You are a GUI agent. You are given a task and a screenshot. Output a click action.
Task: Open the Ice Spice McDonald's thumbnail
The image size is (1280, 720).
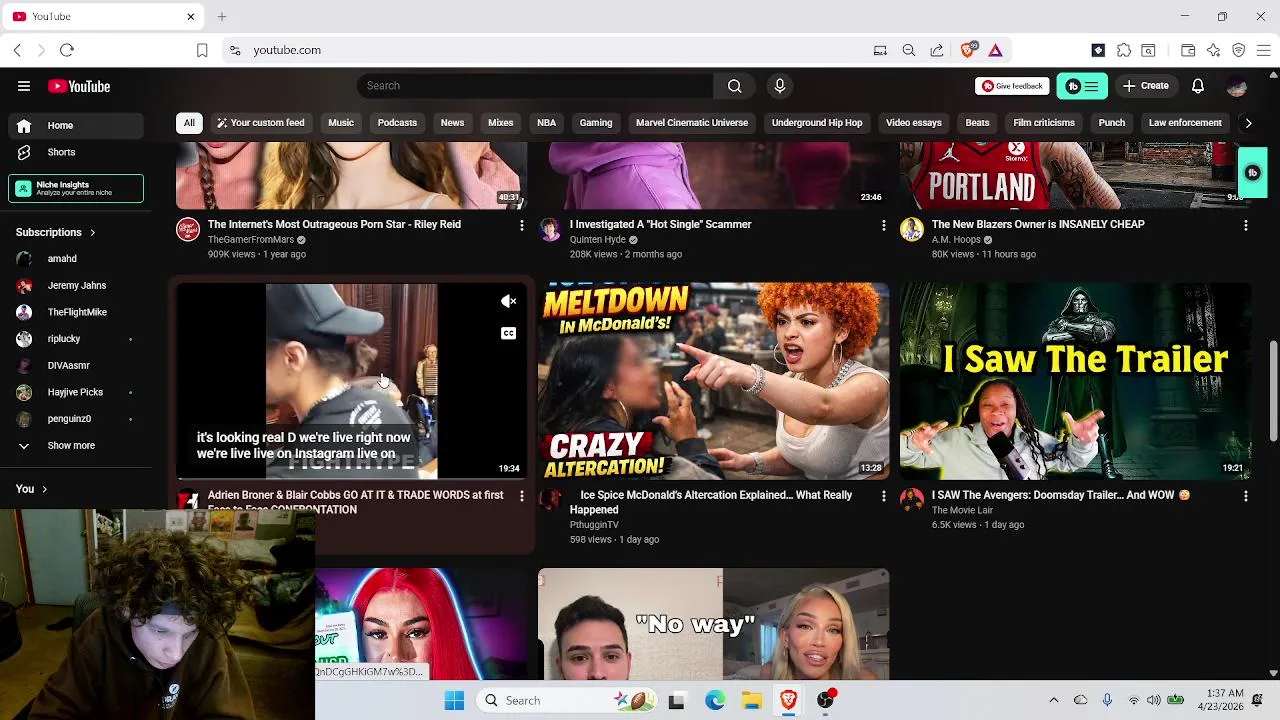tap(713, 381)
